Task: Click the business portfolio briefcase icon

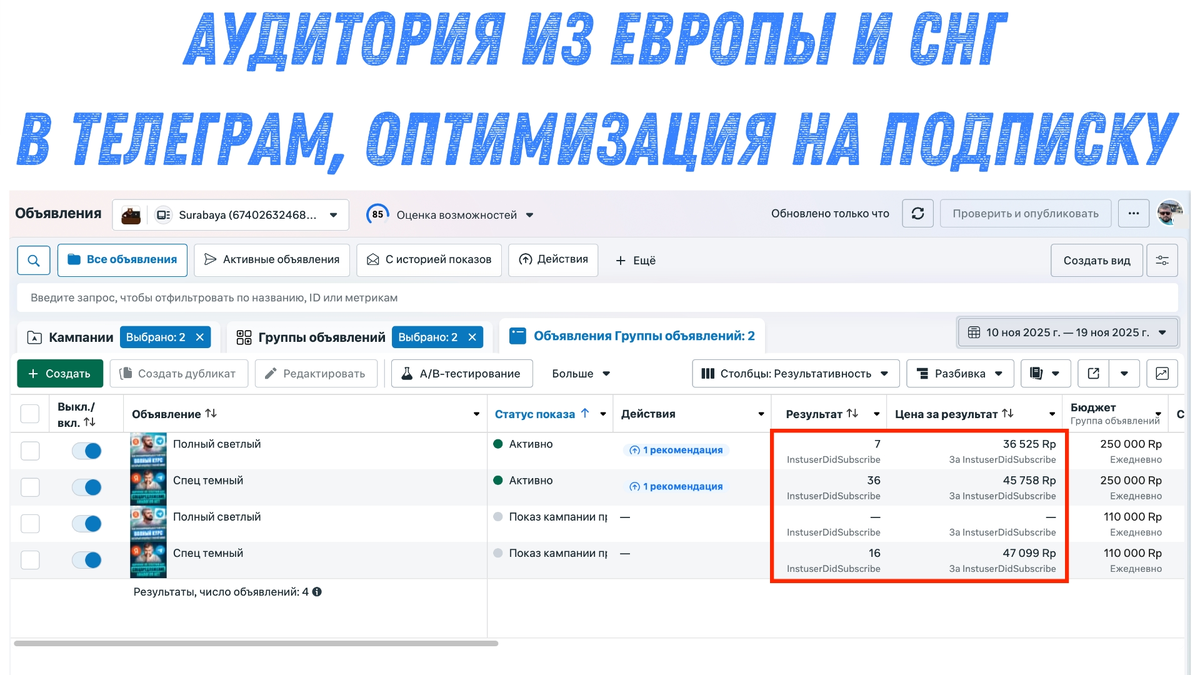Action: click(131, 215)
